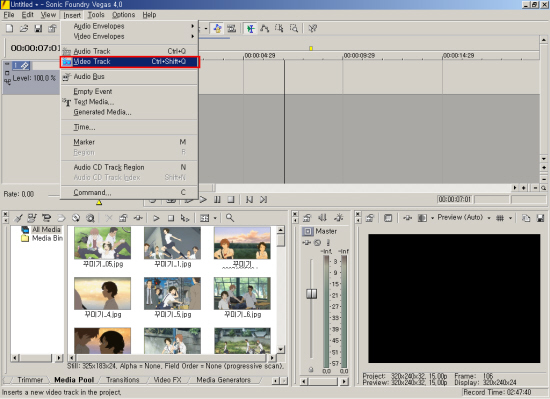Select All Media tree item
Viewport: 550px width, 399px height.
click(46, 230)
